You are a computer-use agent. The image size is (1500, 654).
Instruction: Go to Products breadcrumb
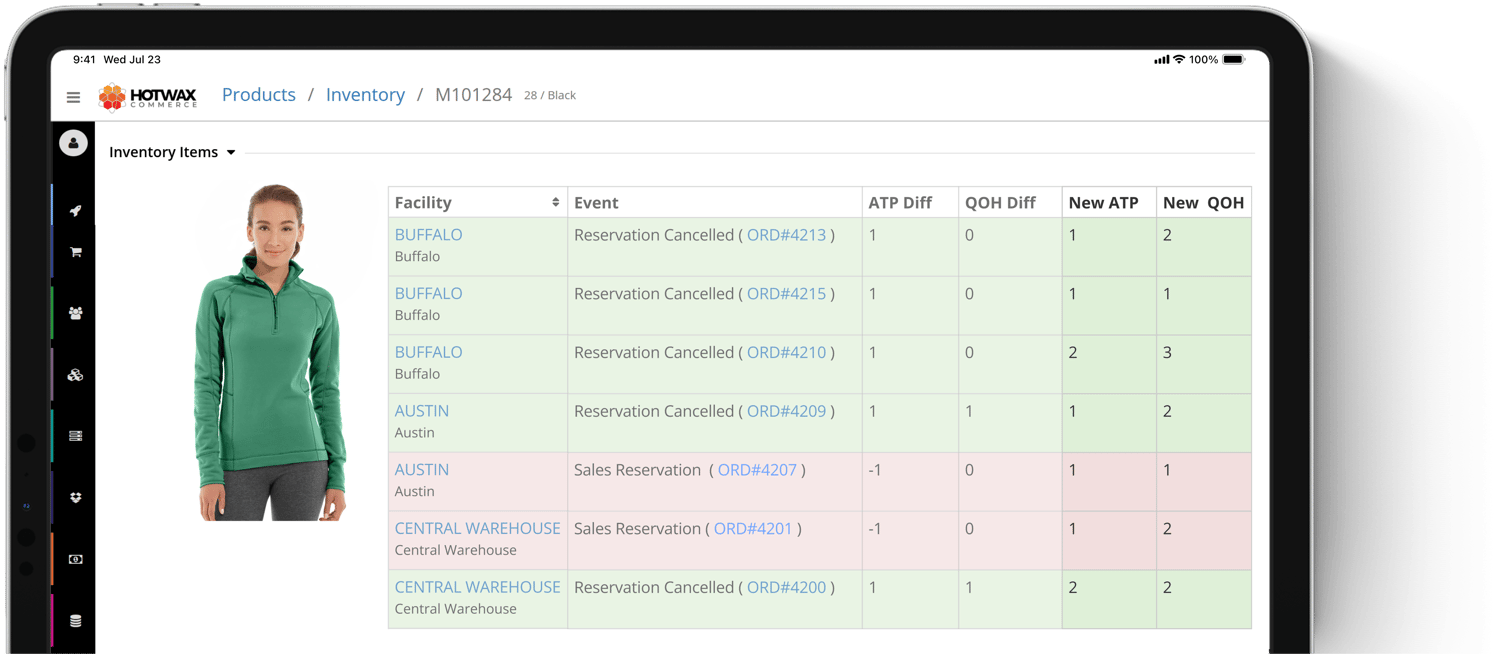click(x=259, y=95)
